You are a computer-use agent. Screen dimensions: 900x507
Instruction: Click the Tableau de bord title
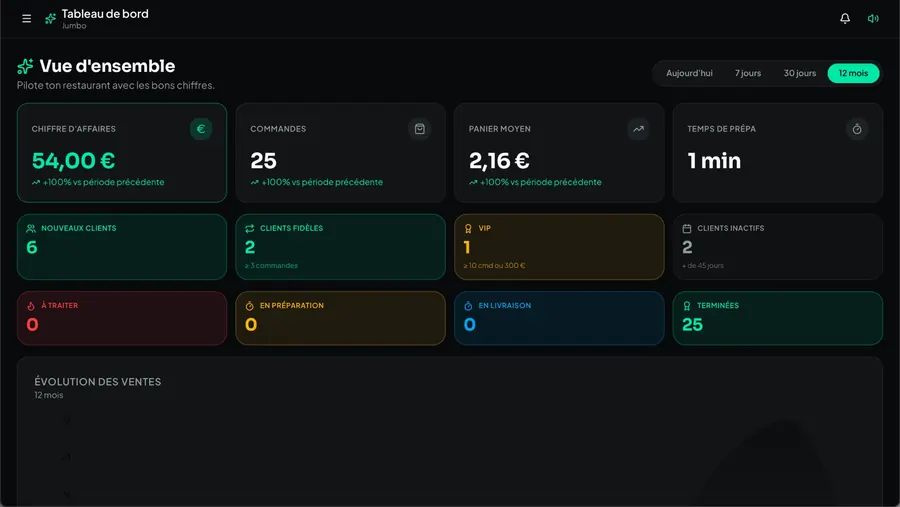105,14
